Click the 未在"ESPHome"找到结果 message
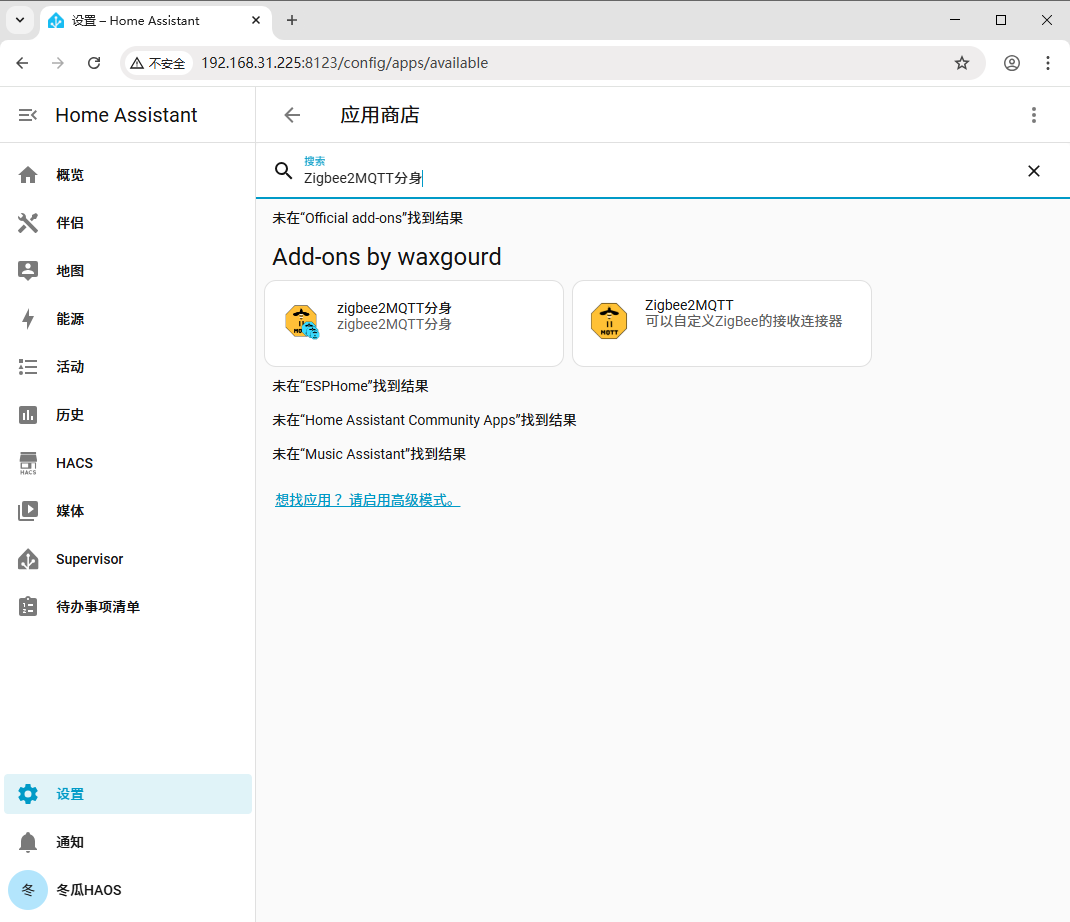The width and height of the screenshot is (1070, 922). (x=351, y=386)
